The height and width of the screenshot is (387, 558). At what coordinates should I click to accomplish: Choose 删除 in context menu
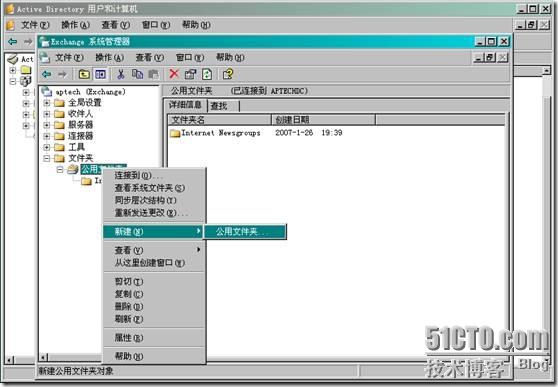click(154, 306)
